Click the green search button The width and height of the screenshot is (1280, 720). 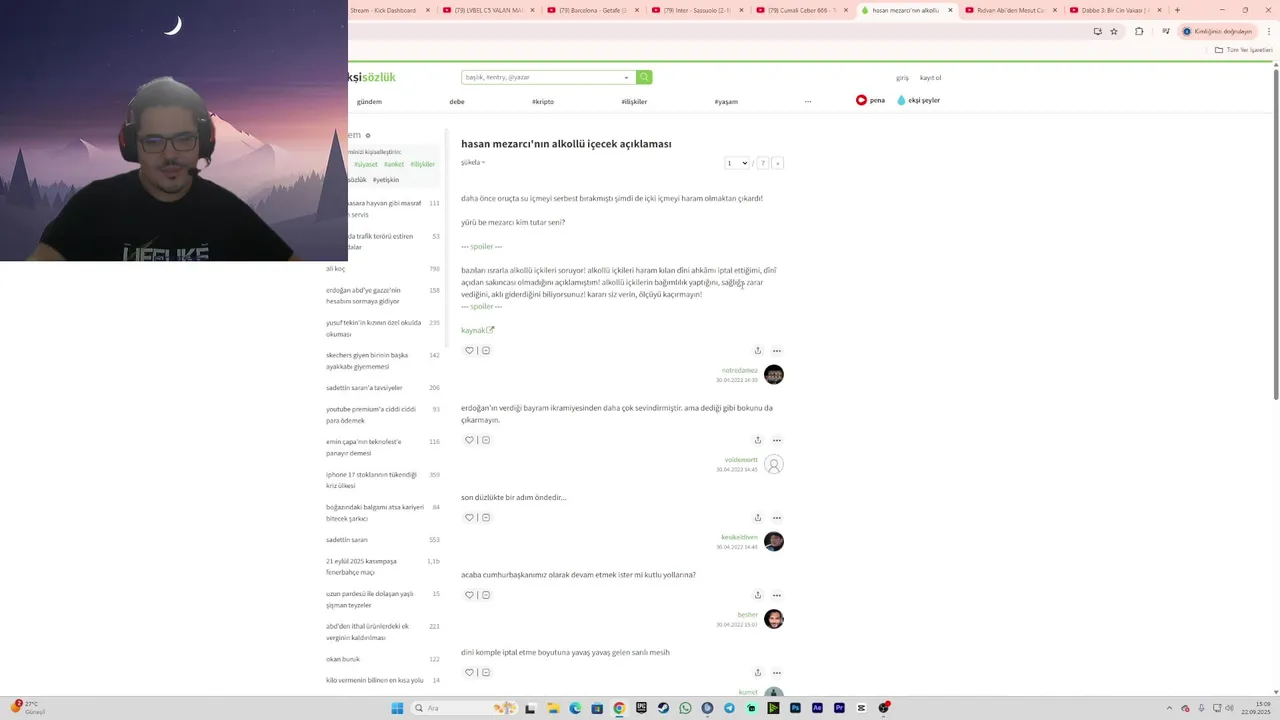pos(644,77)
